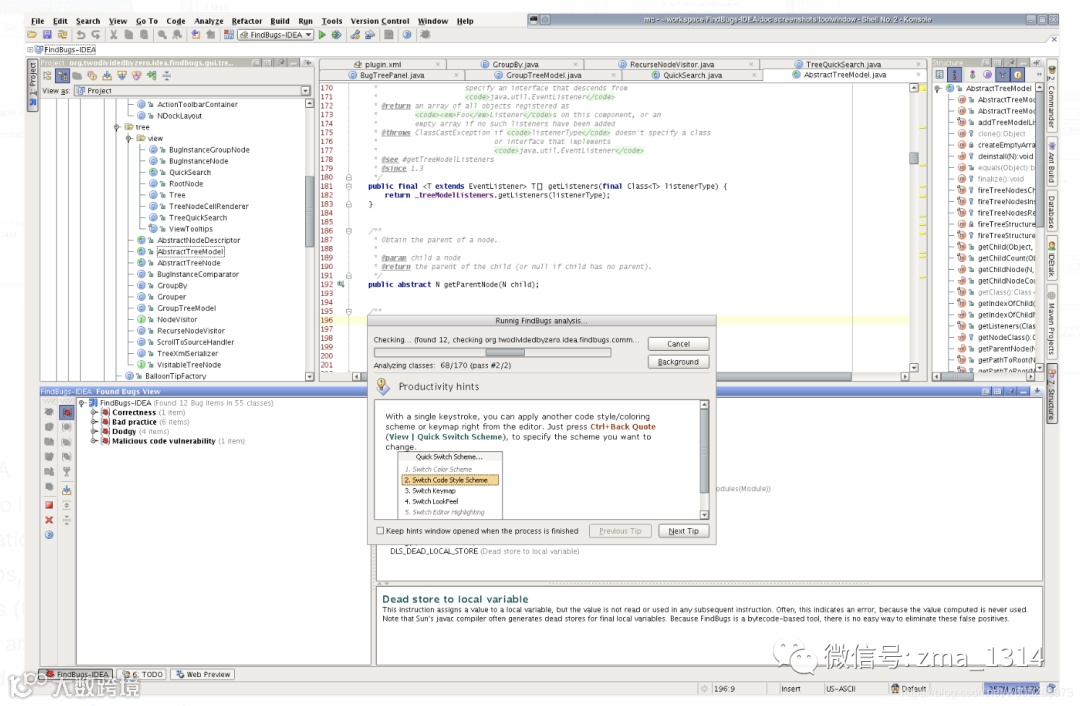
Task: Click the Cut scissors icon
Action: [x=113, y=34]
